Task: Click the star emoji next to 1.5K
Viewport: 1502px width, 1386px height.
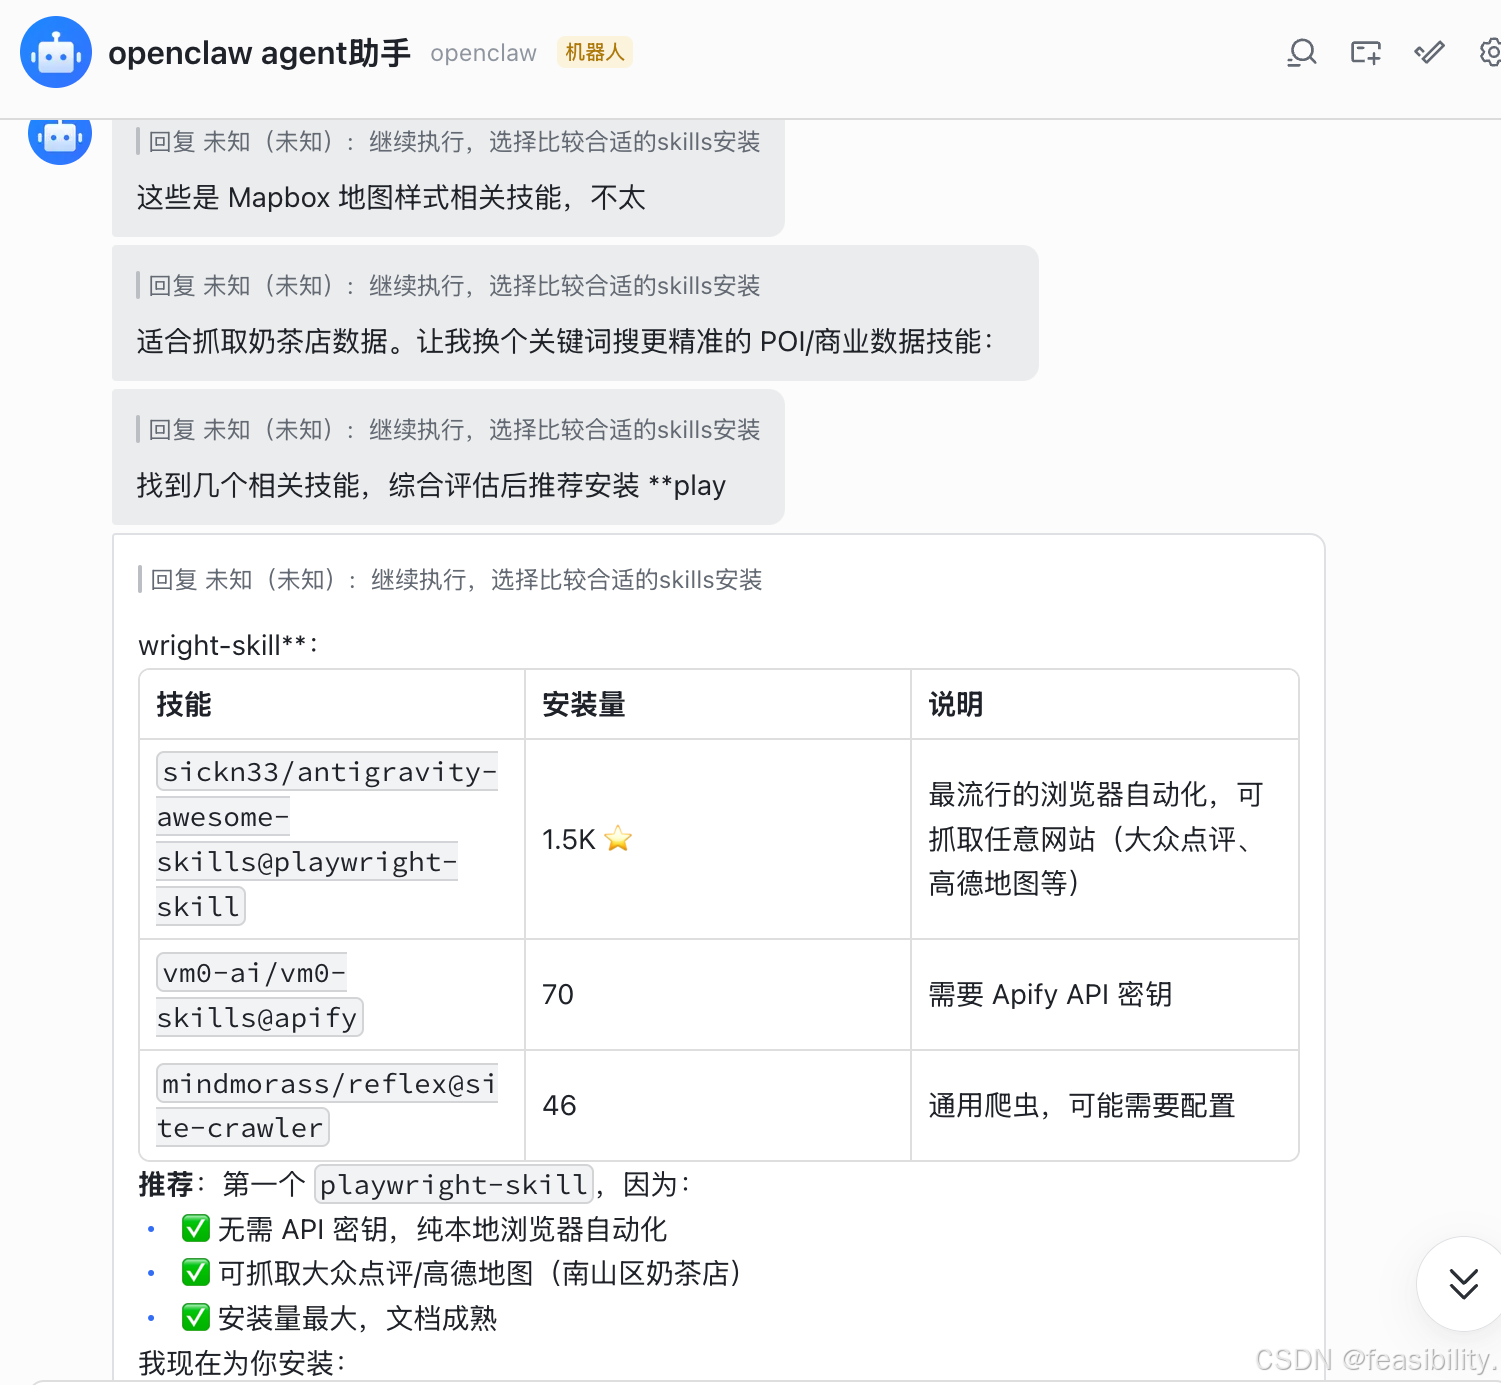Action: pyautogui.click(x=617, y=839)
